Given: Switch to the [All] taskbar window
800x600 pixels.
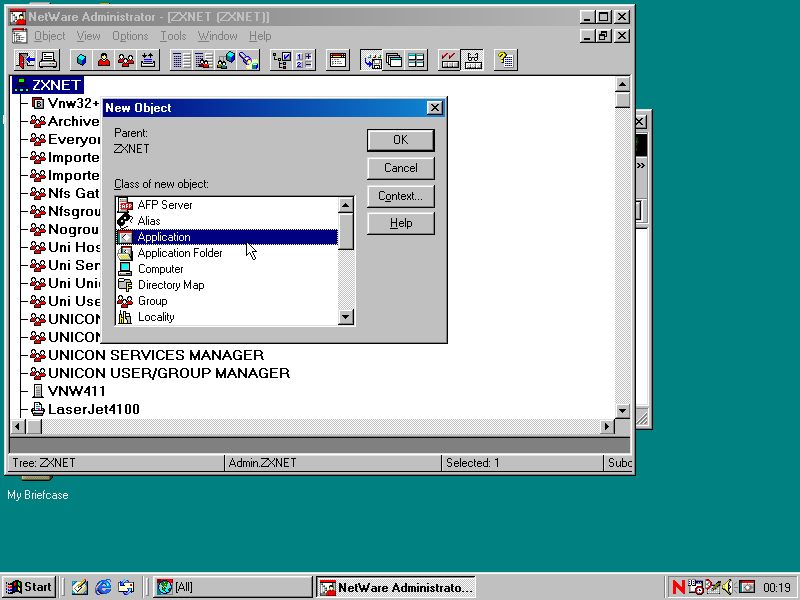Looking at the screenshot, I should click(x=233, y=587).
